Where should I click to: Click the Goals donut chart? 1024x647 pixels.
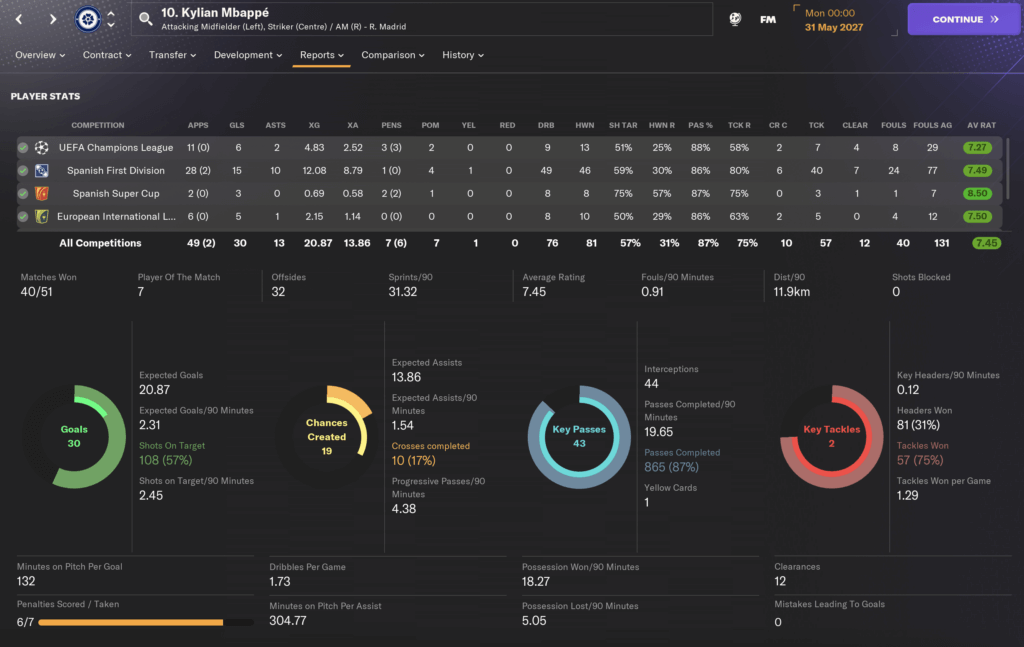[74, 436]
